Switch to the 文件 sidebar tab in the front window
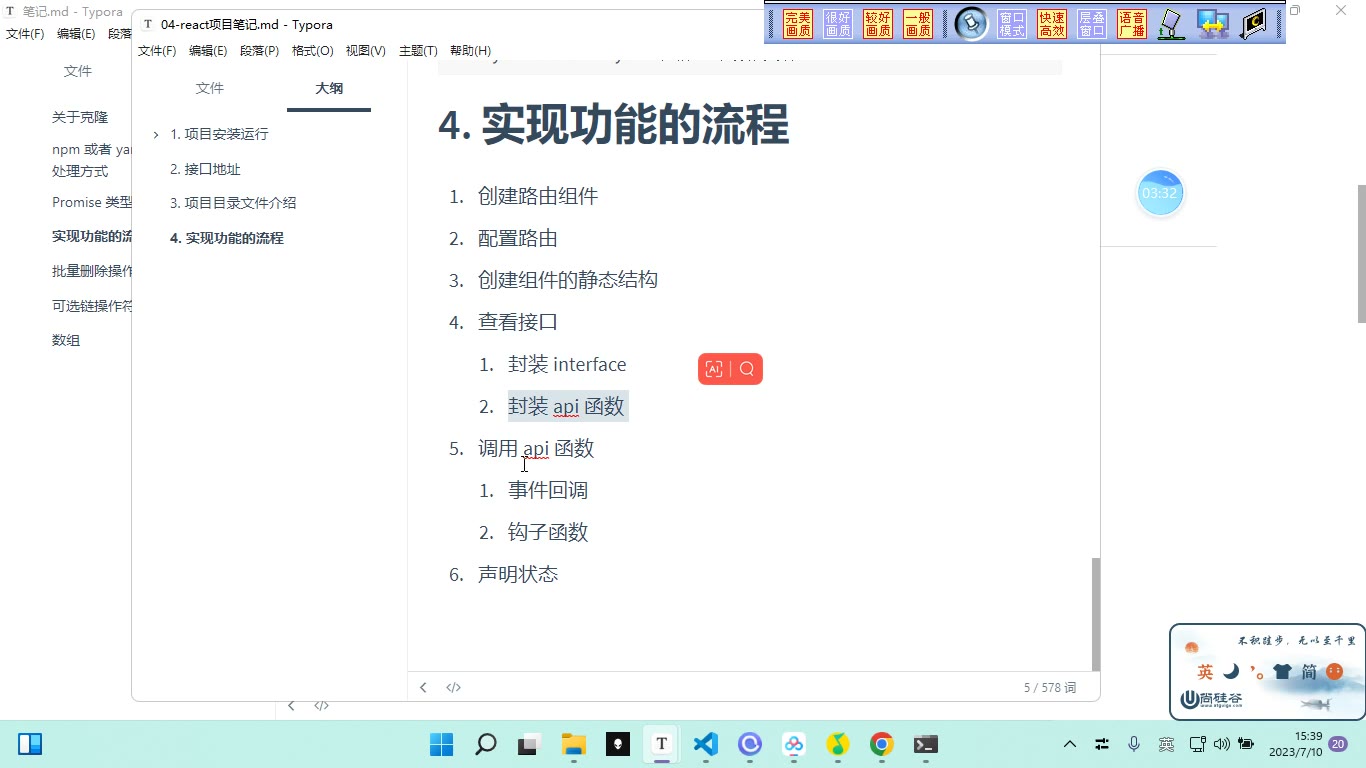Screen dimensions: 1366x768 tap(210, 88)
